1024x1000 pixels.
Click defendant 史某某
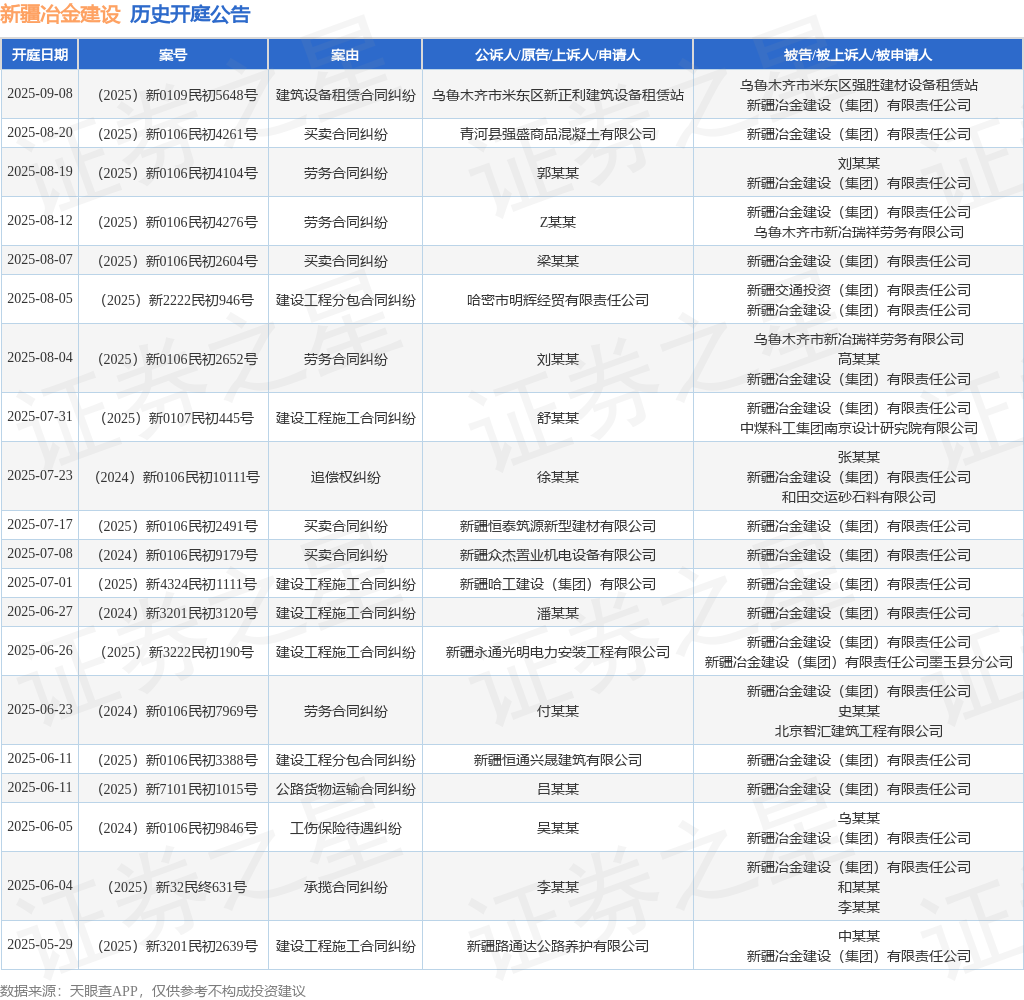point(859,711)
